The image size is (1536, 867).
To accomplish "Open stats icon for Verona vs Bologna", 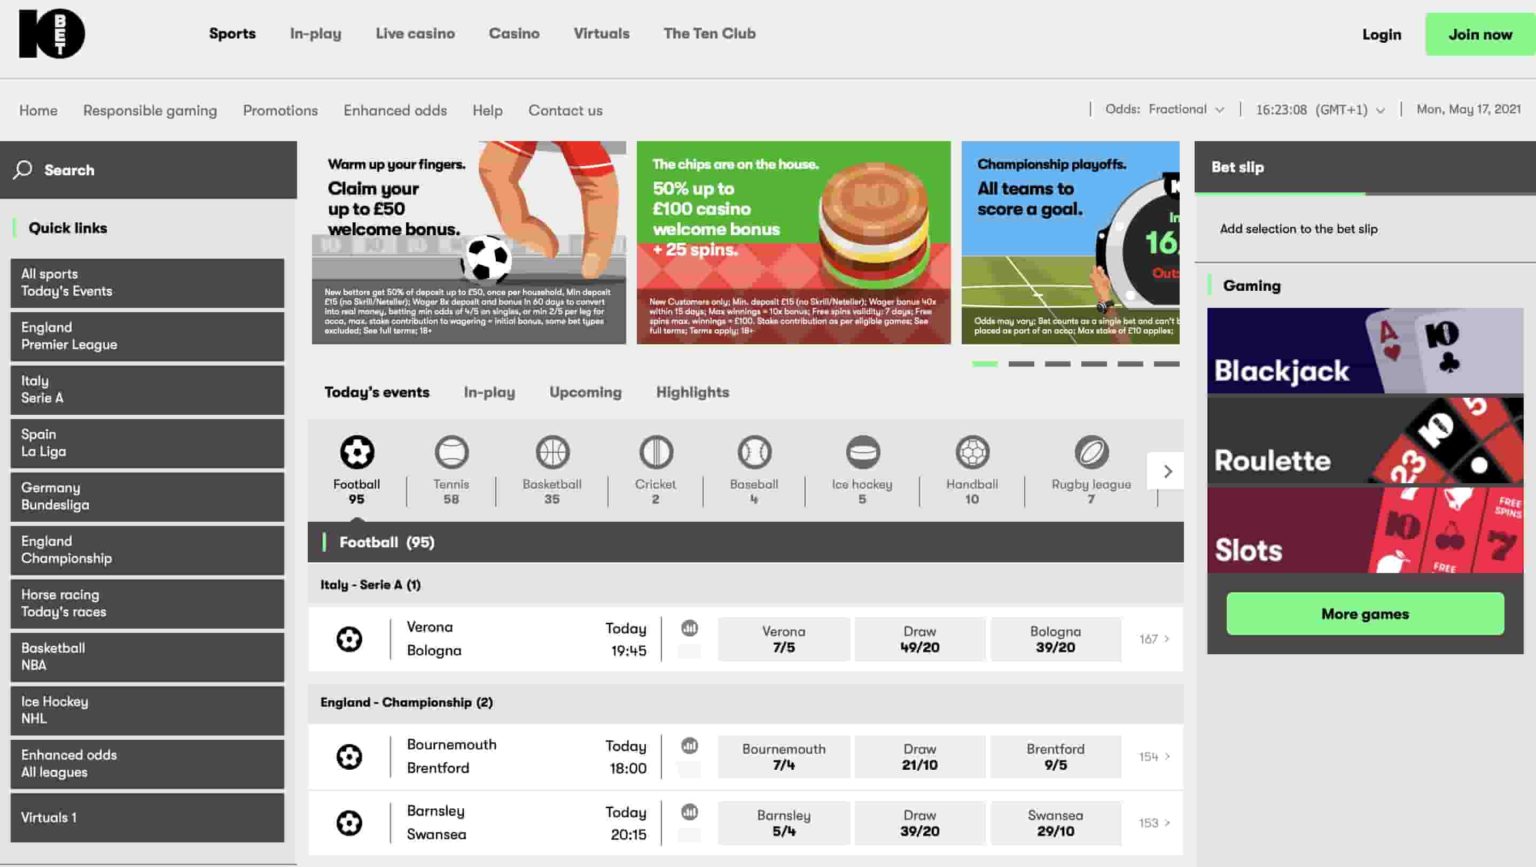I will 689,628.
